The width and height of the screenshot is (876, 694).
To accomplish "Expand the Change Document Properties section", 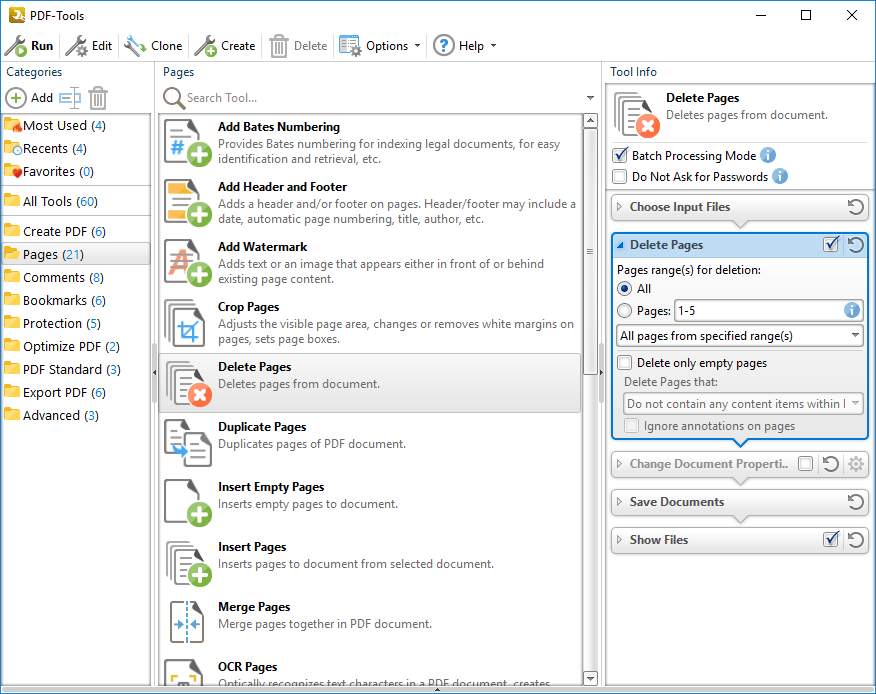I will [x=619, y=464].
